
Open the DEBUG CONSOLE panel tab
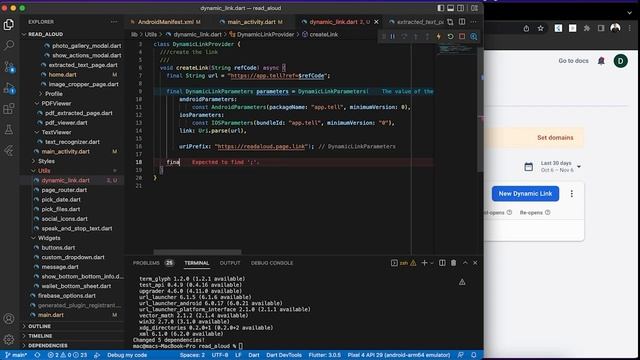pyautogui.click(x=272, y=263)
